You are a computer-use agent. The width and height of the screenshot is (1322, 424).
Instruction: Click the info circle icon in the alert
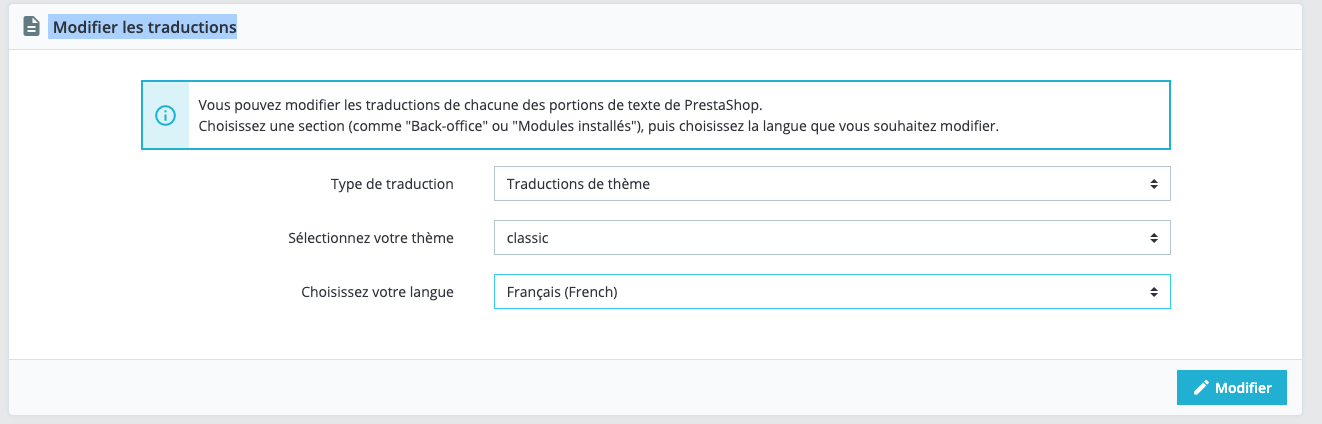165,115
